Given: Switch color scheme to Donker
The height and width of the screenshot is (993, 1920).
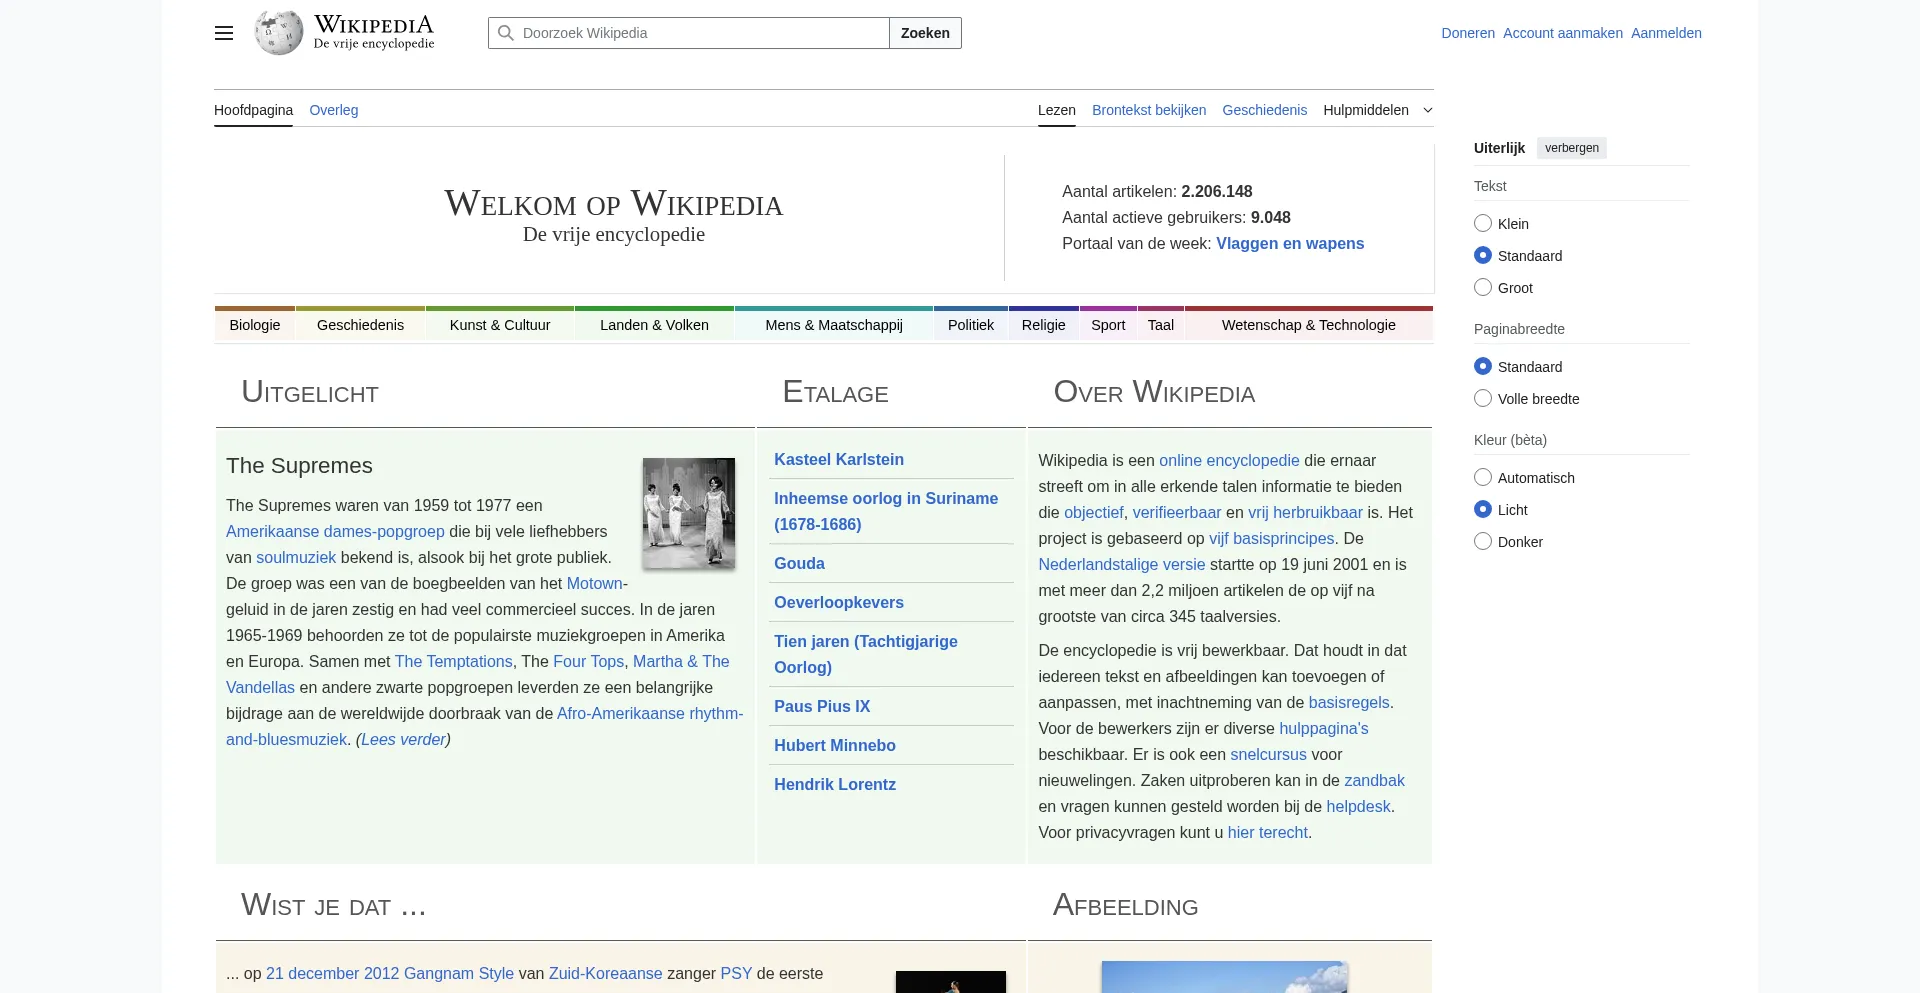Looking at the screenshot, I should pos(1483,541).
